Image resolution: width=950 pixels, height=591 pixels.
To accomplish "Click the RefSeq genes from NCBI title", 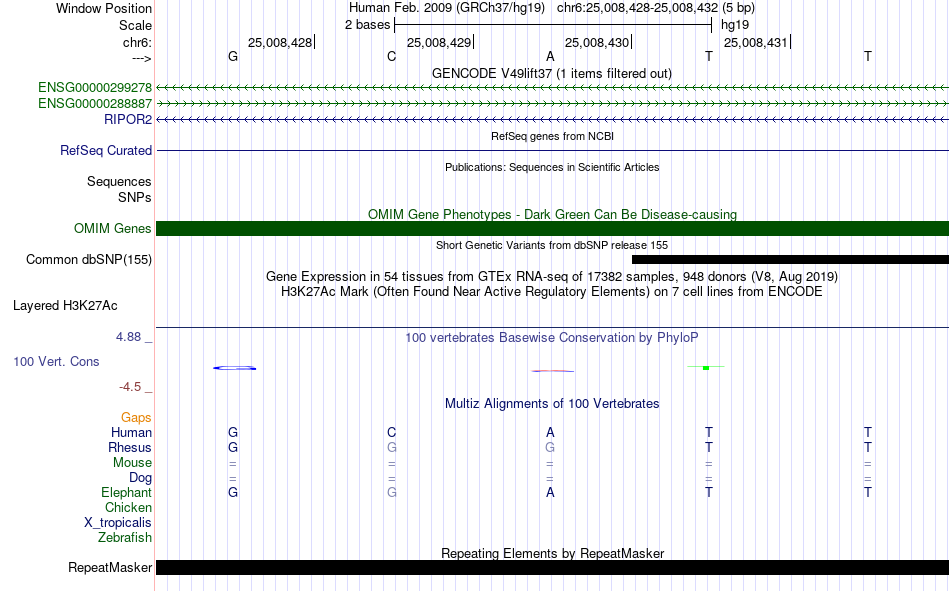I will point(553,136).
